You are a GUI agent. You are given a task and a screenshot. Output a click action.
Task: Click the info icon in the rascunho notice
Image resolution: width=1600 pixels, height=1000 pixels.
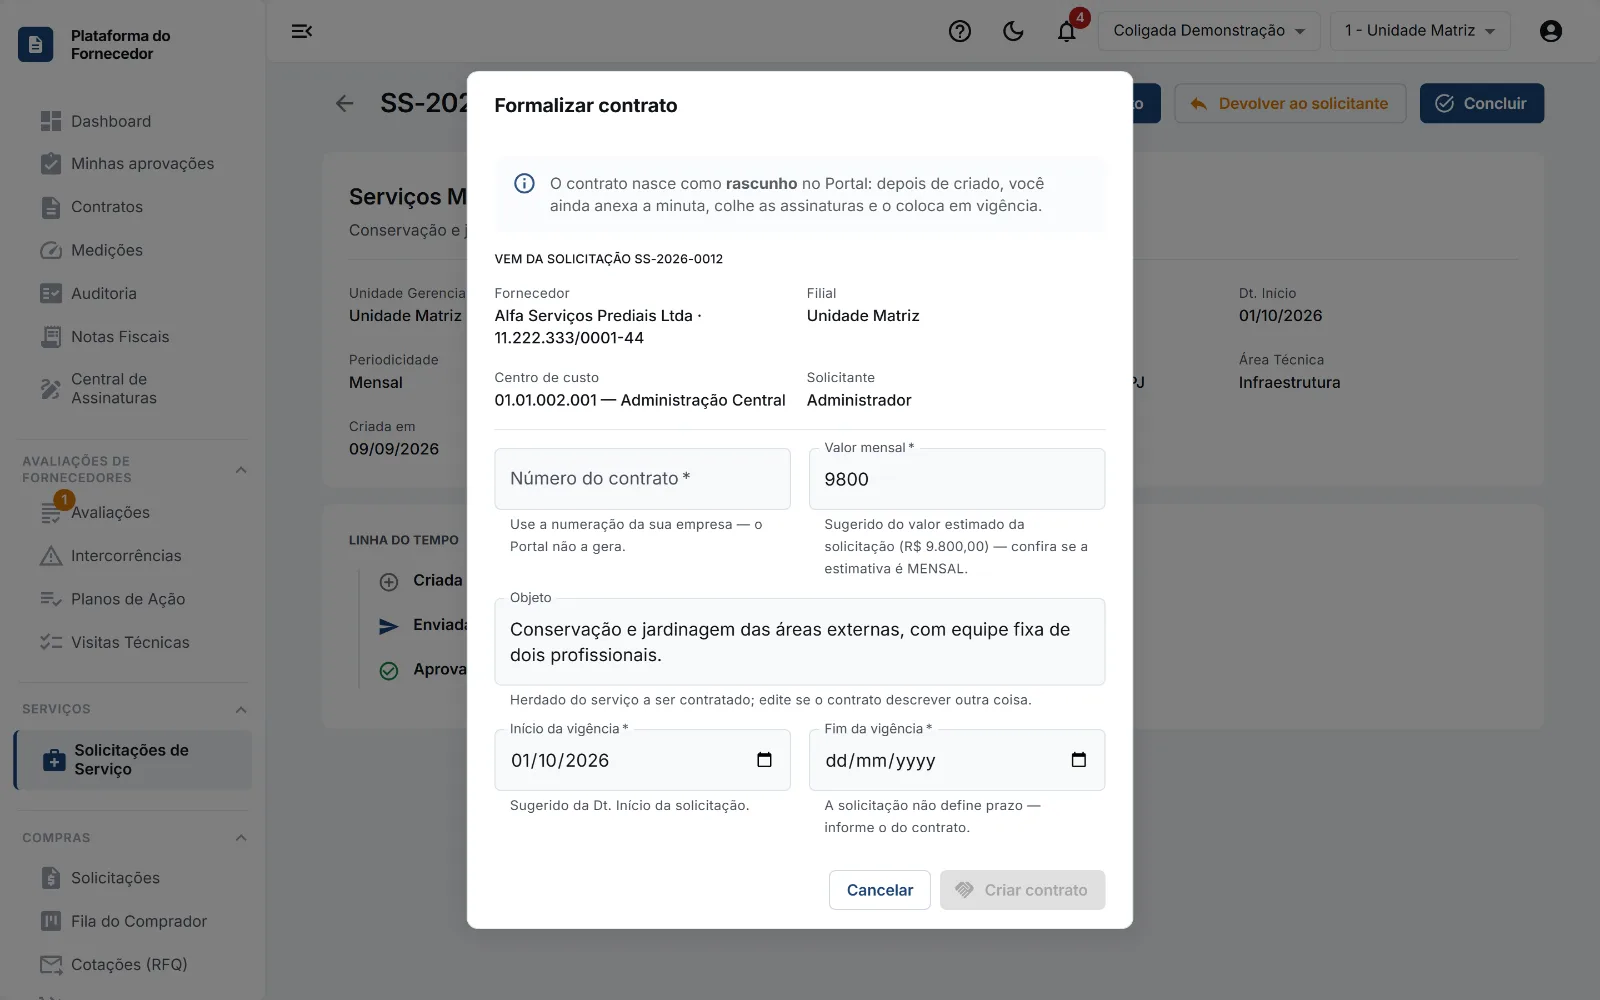pyautogui.click(x=524, y=183)
